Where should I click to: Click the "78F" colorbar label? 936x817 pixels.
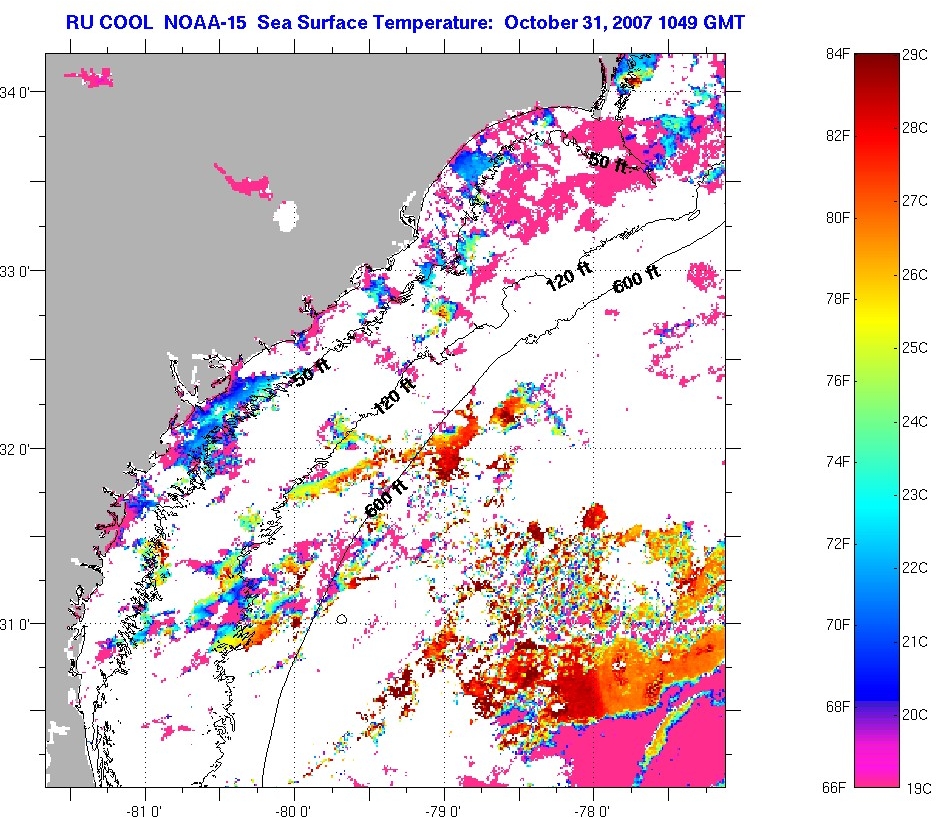pos(838,299)
